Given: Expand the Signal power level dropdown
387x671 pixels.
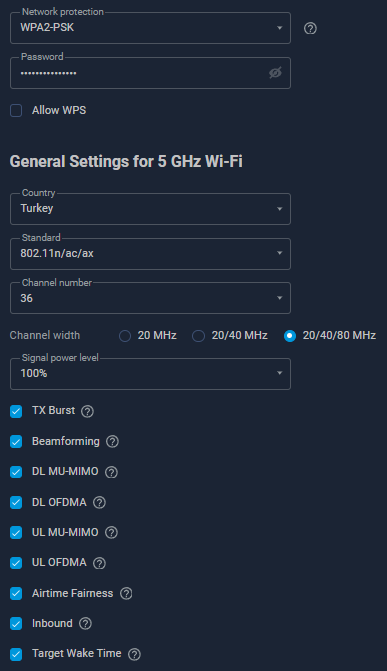Looking at the screenshot, I should tap(150, 374).
